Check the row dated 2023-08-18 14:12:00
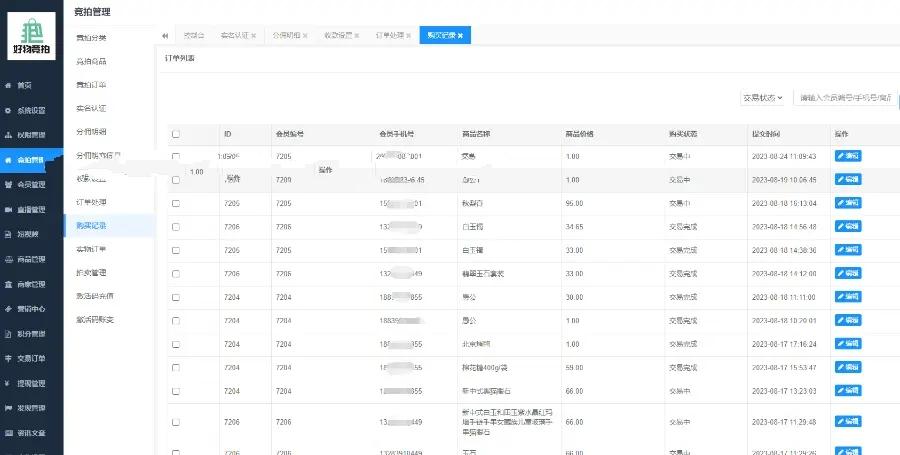Image resolution: width=900 pixels, height=455 pixels. click(176, 274)
